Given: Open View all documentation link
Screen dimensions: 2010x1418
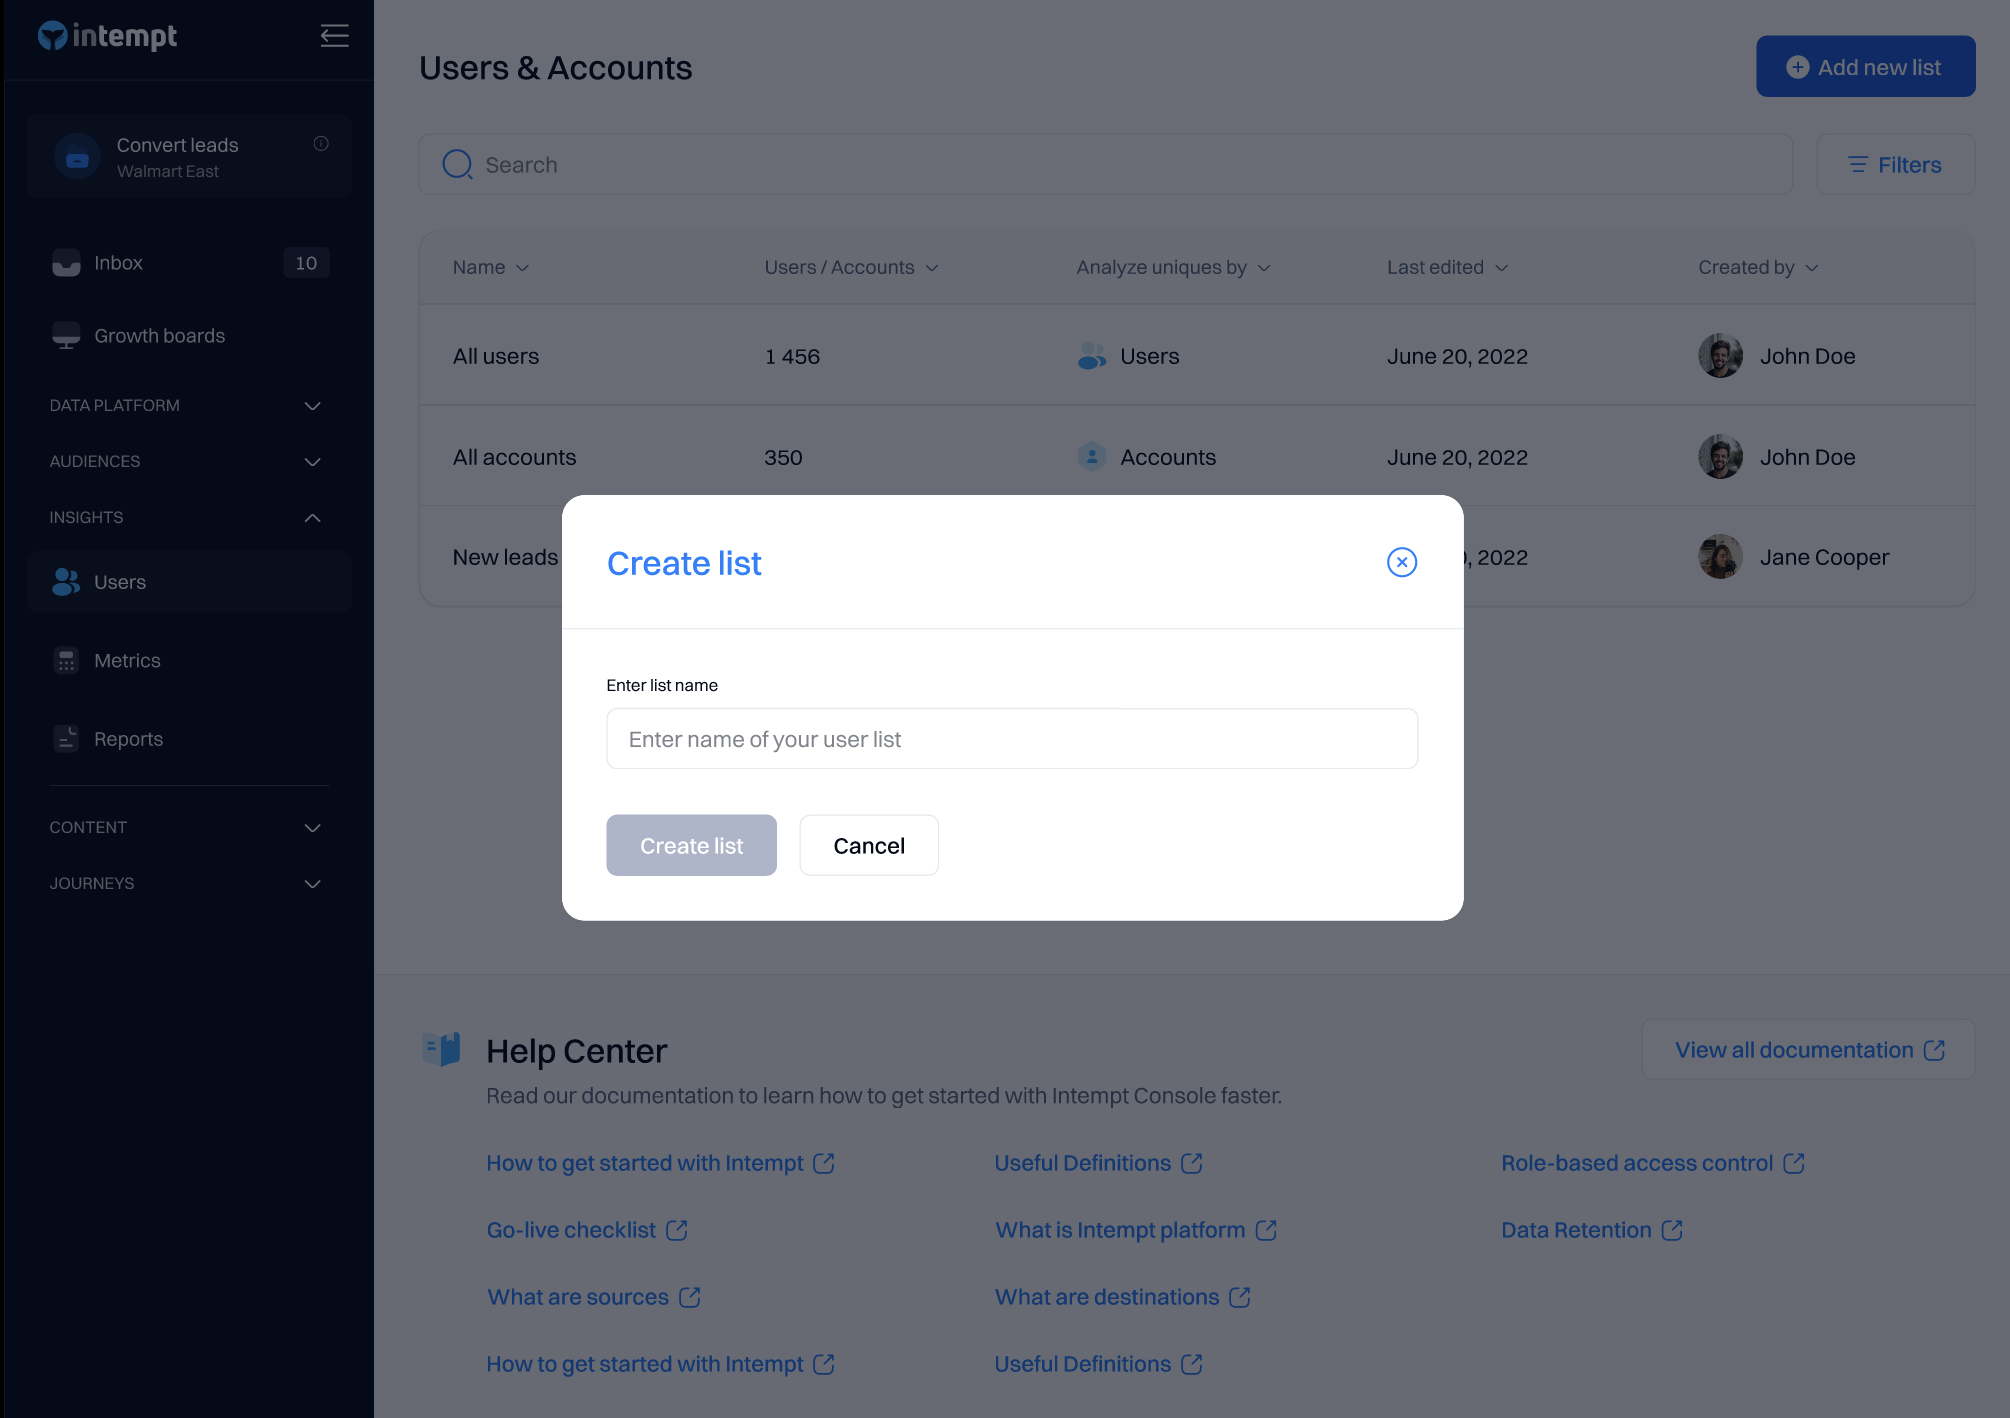Looking at the screenshot, I should [x=1808, y=1050].
